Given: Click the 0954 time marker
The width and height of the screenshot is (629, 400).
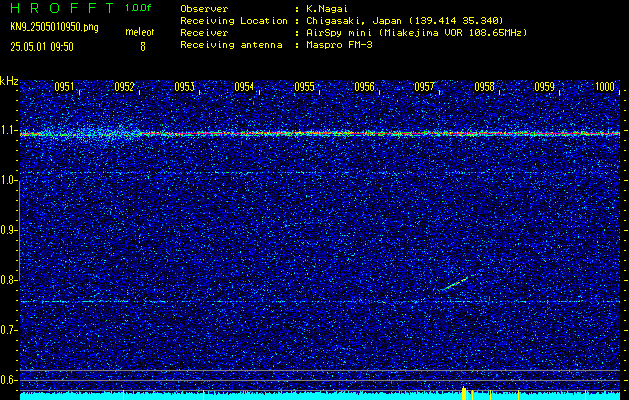Looking at the screenshot, I should (244, 87).
